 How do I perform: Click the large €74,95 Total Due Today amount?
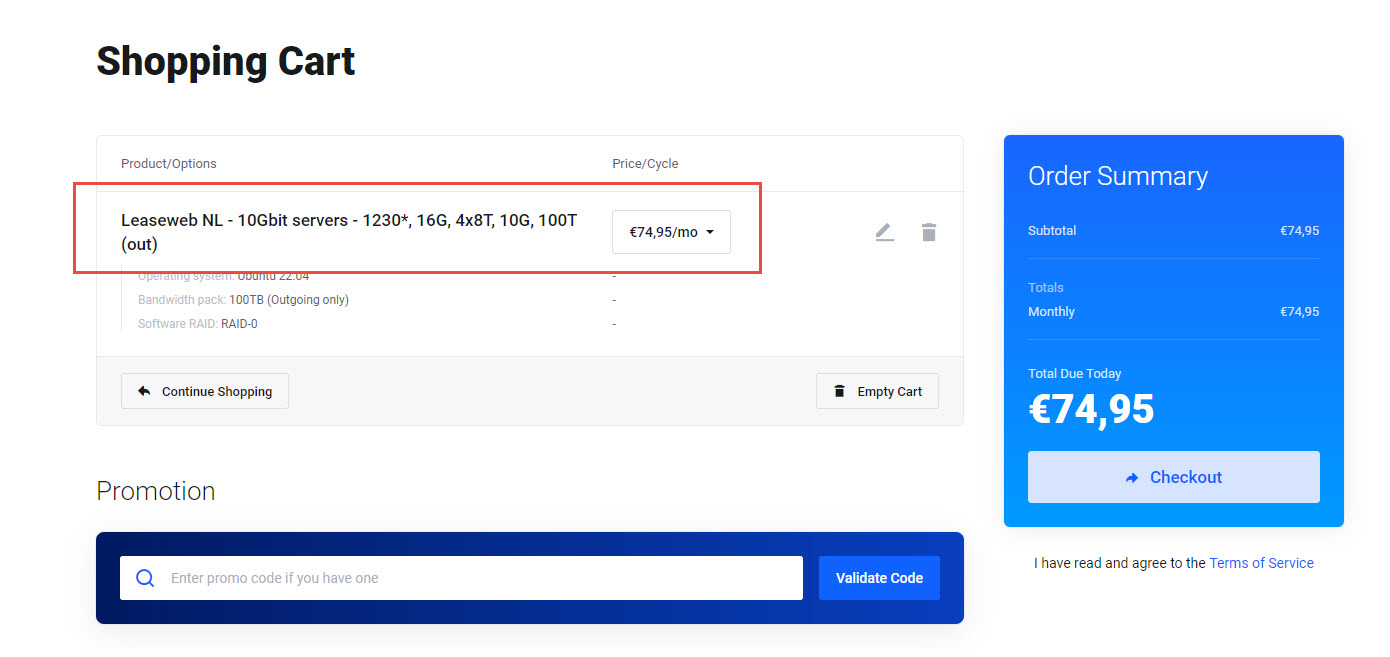tap(1091, 409)
